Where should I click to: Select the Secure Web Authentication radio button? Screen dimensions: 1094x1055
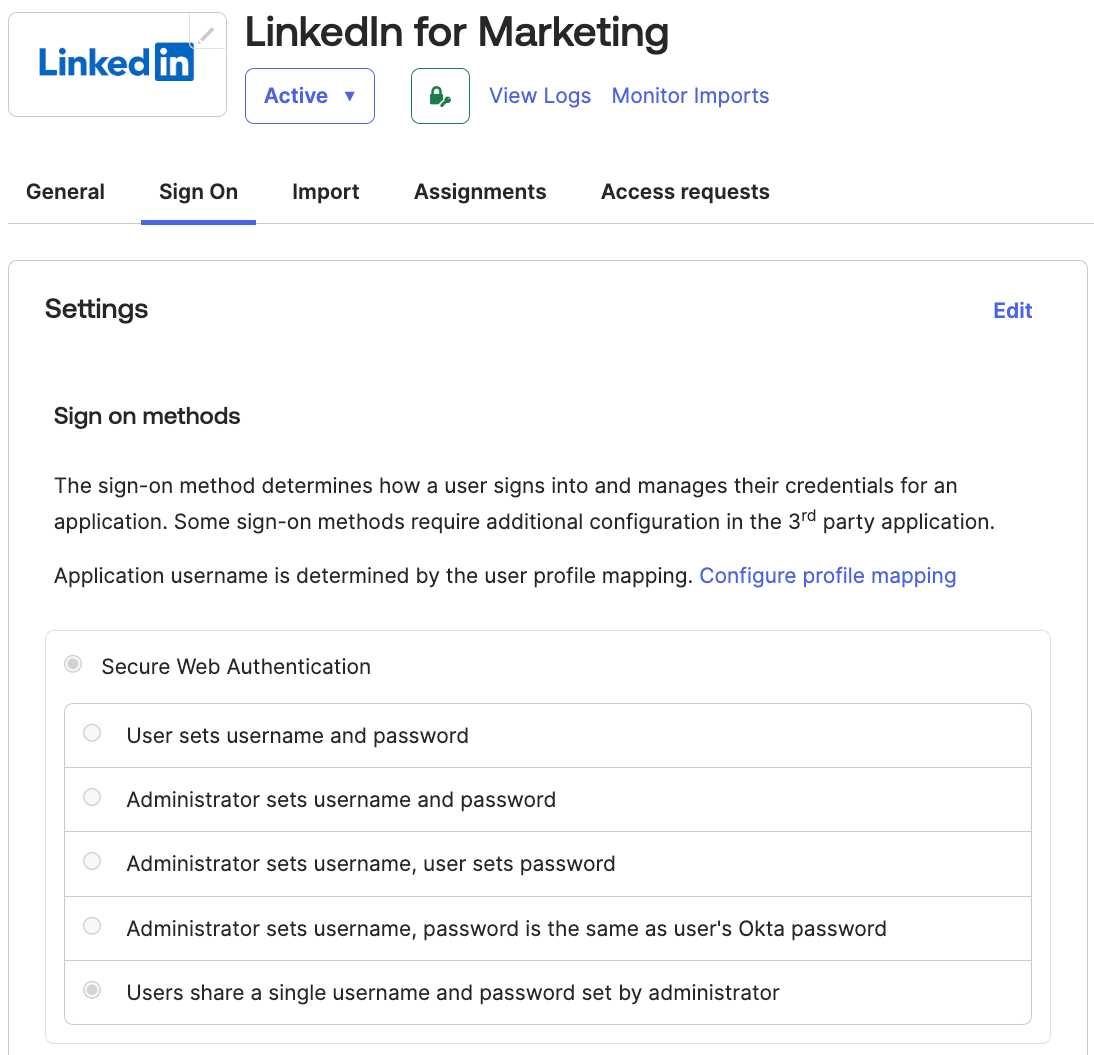pos(72,663)
